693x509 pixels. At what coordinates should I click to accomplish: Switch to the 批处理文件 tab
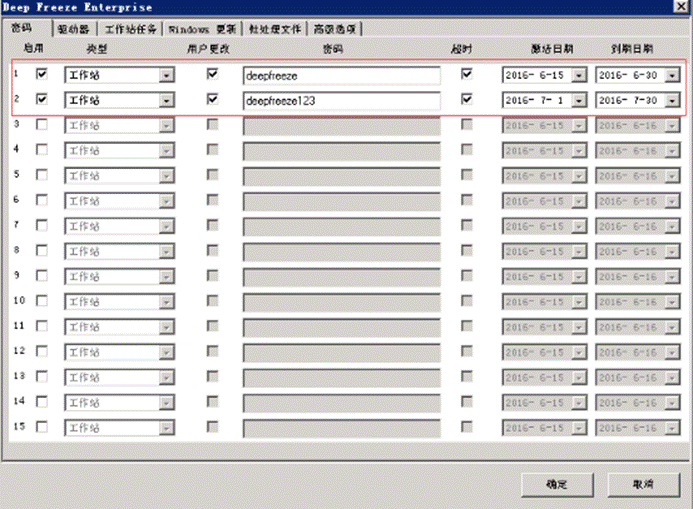pos(274,29)
